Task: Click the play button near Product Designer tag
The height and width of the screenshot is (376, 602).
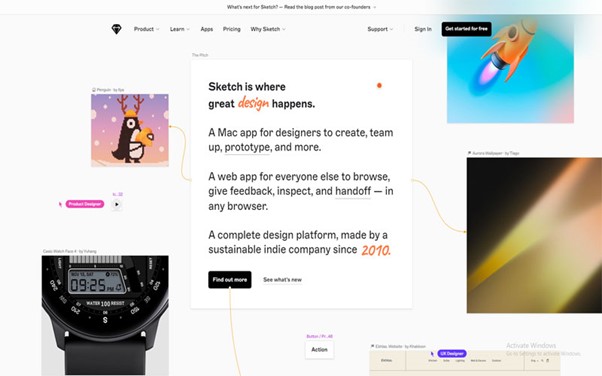Action: [x=117, y=204]
